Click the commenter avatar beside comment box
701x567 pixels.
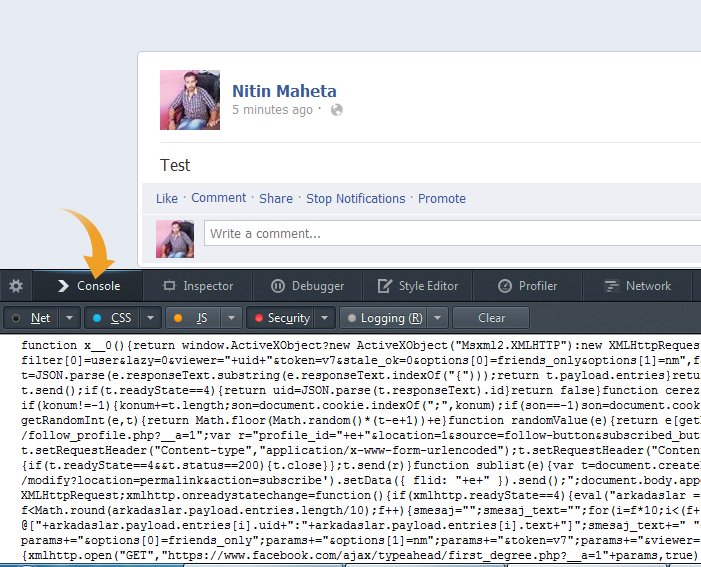tap(175, 239)
